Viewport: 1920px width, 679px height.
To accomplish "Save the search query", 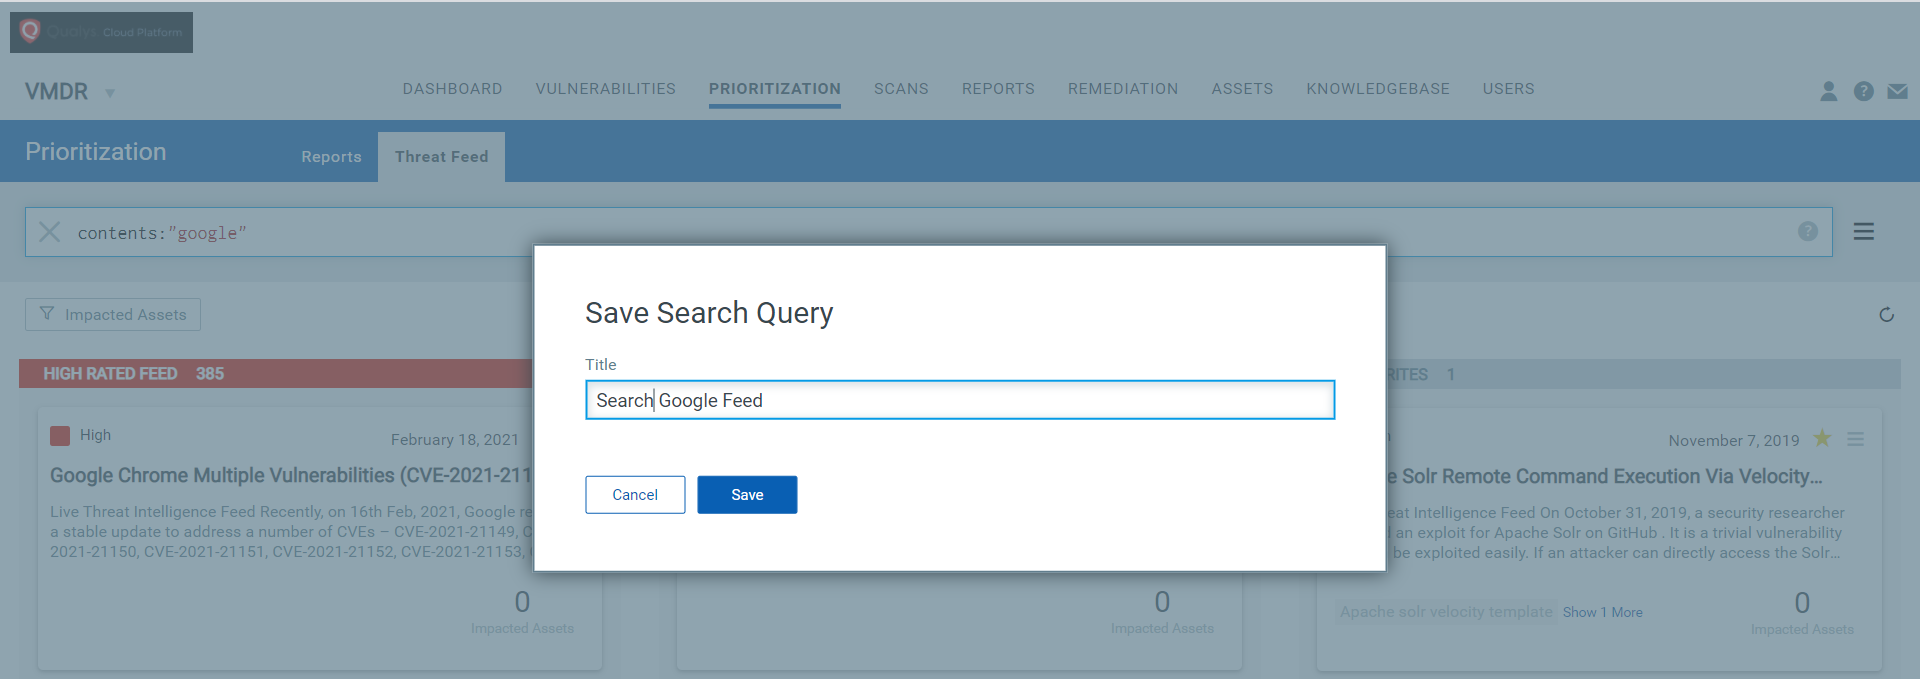I will 746,495.
